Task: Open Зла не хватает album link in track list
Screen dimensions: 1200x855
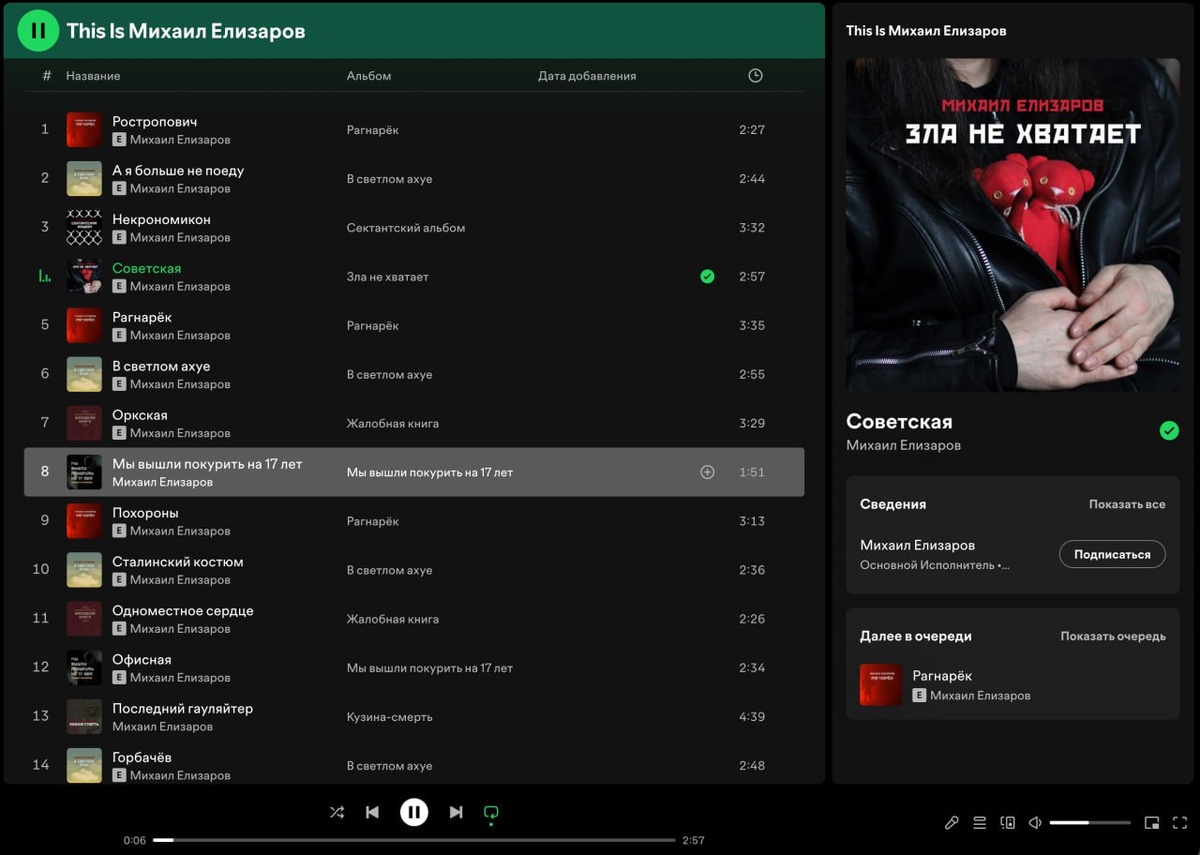Action: pos(387,277)
